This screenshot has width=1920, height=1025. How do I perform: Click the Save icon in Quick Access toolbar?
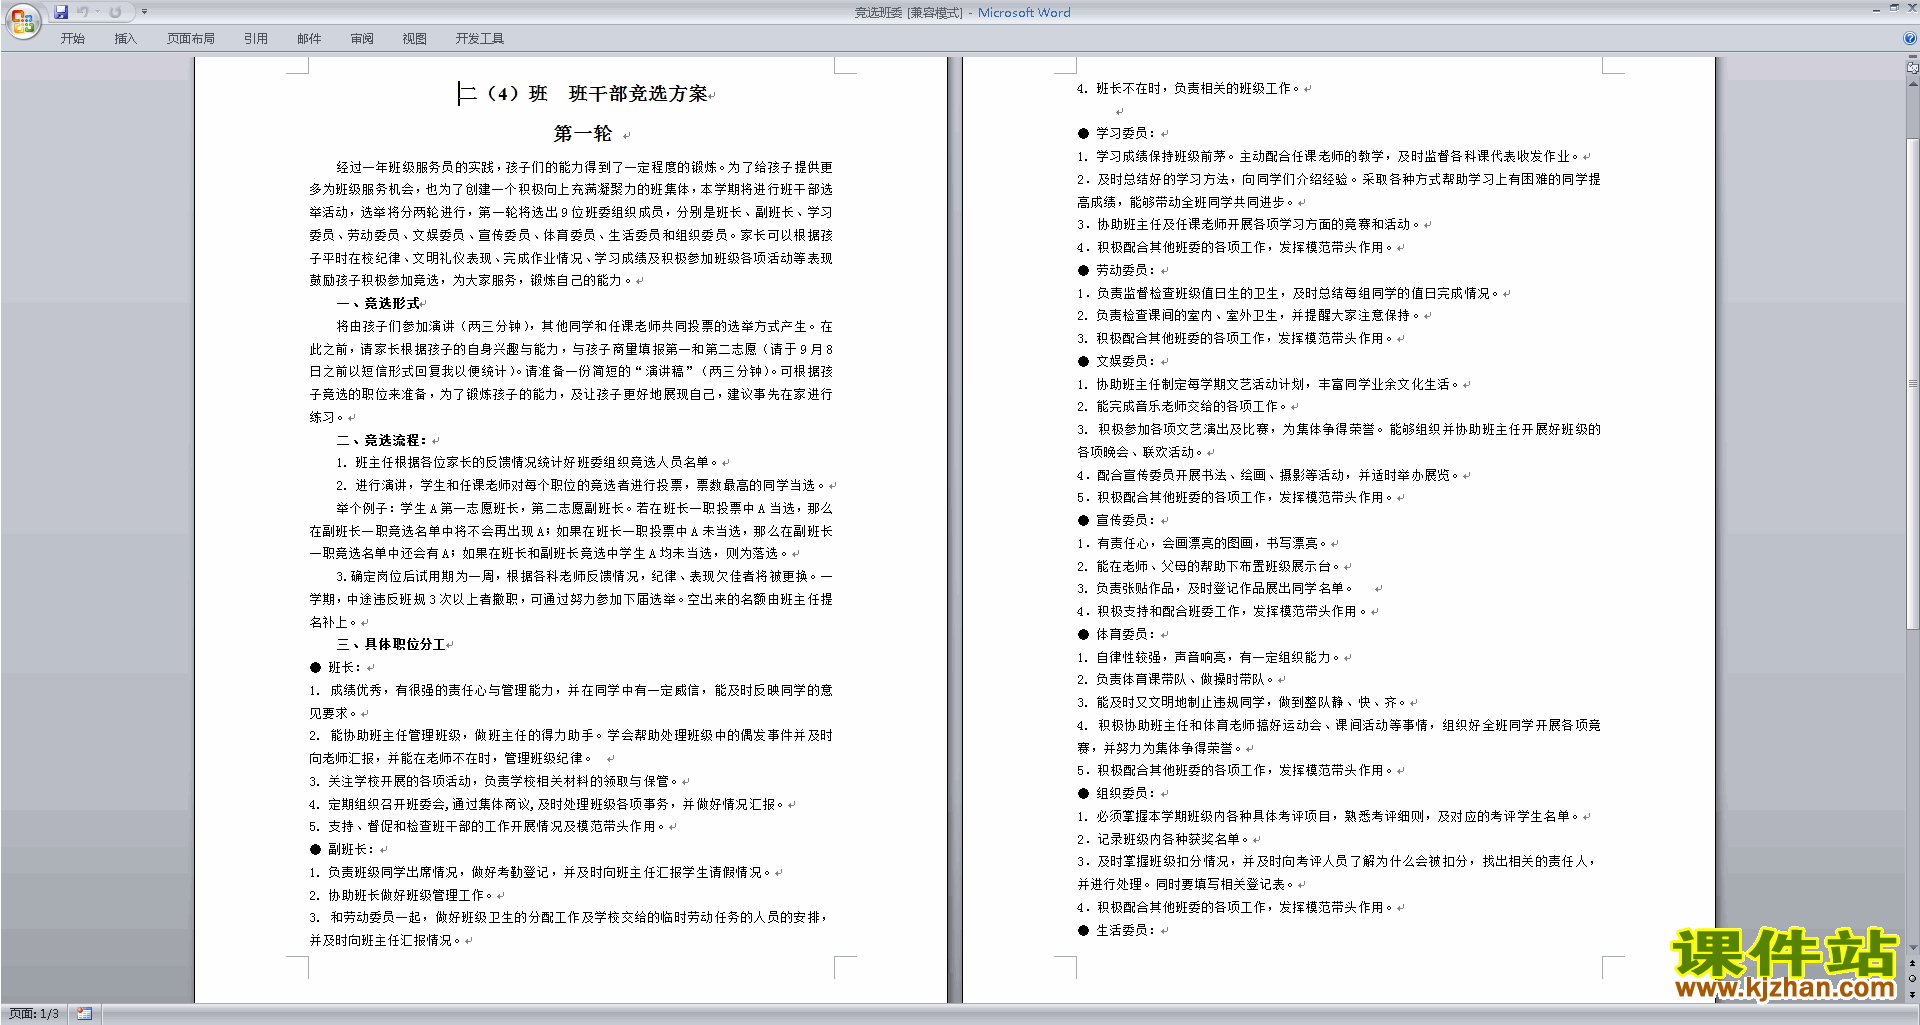pos(60,12)
